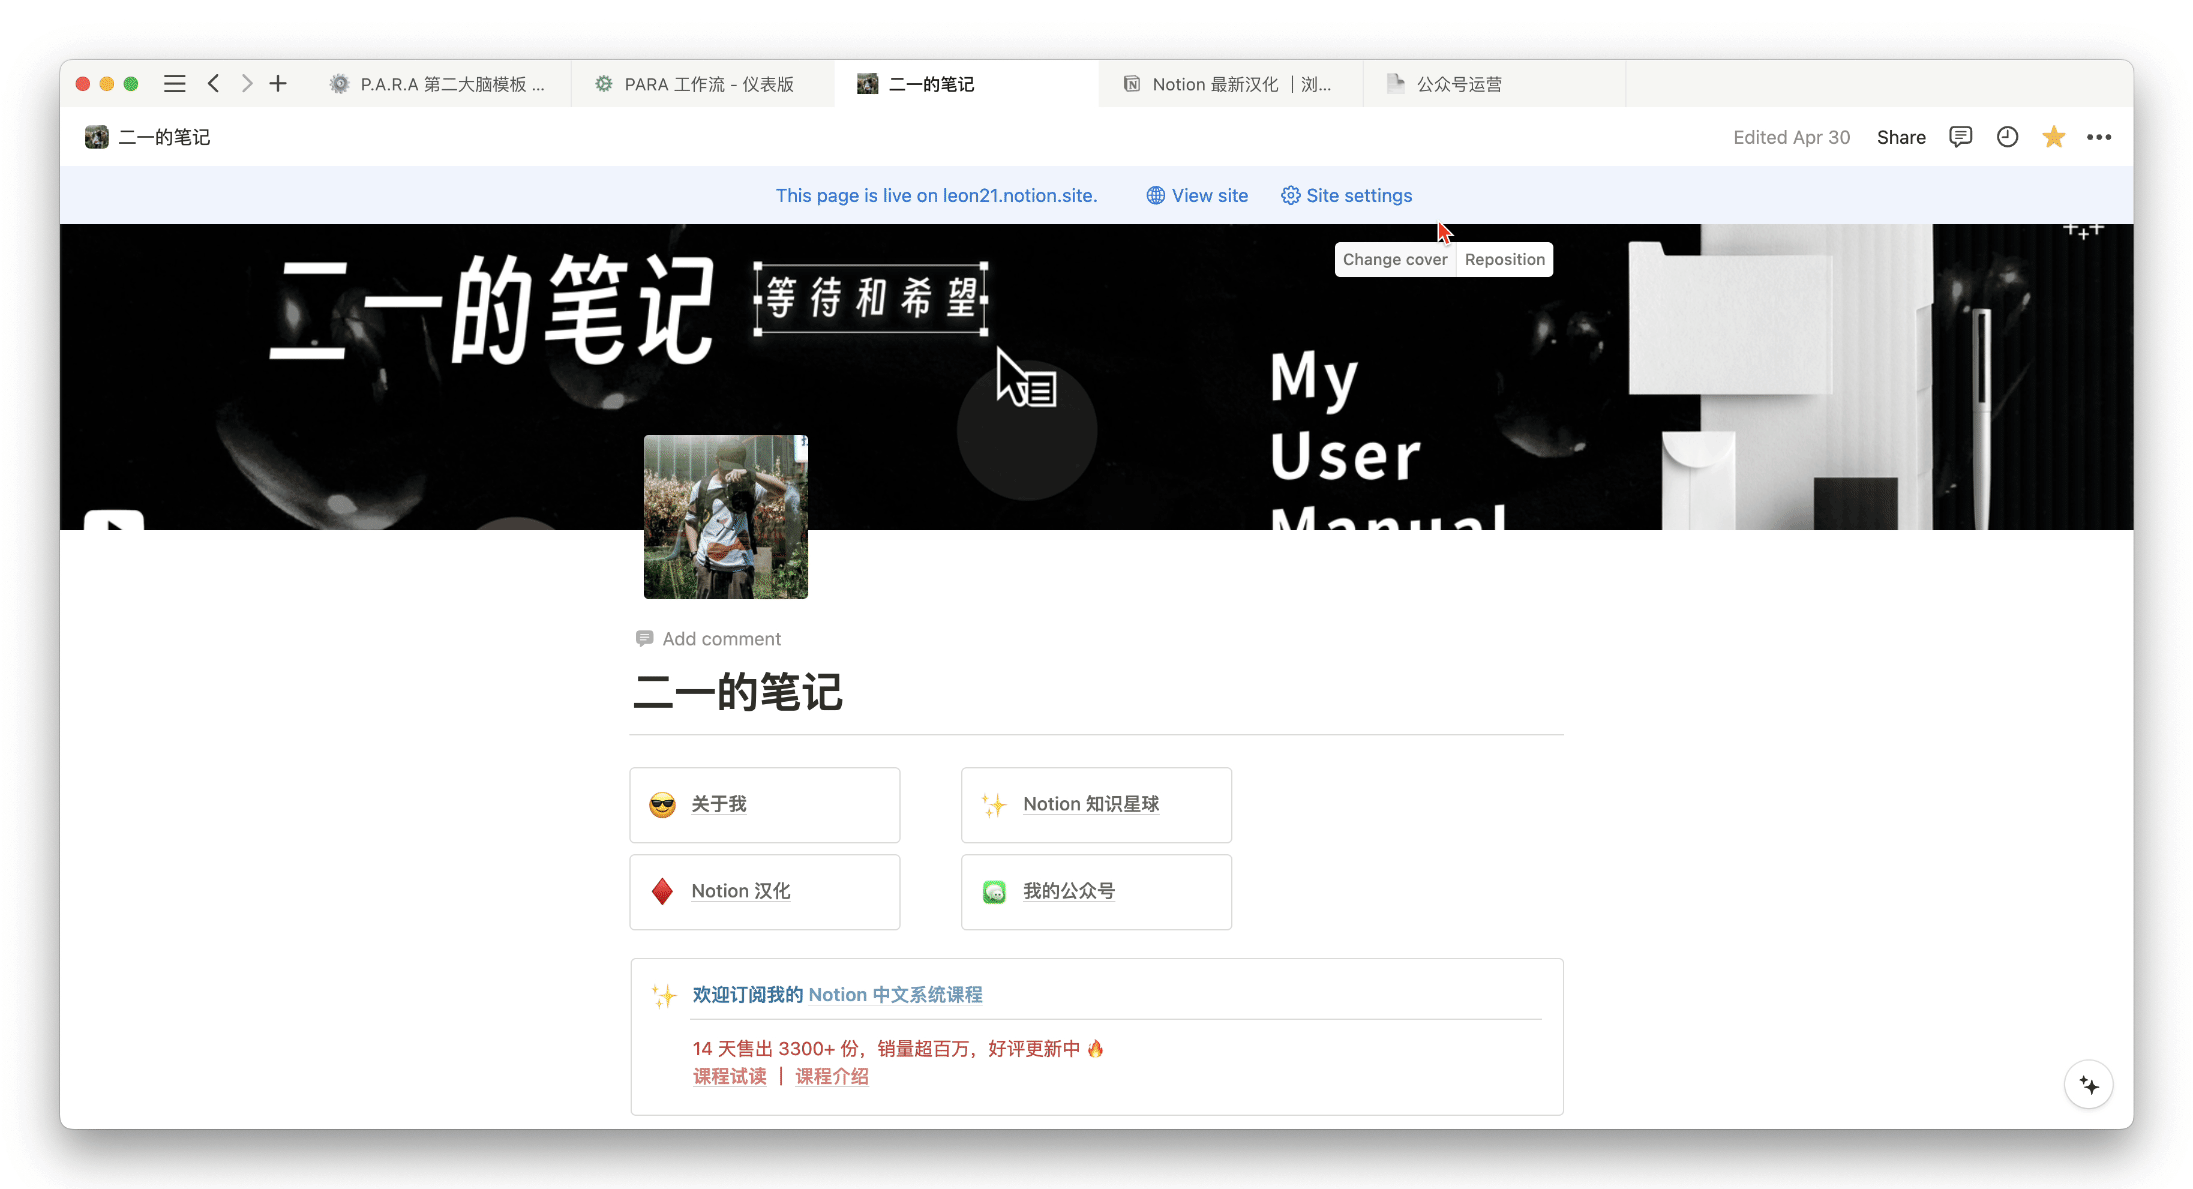Switch to PARA 工作流 - 仪表版 tab
Screen dimensions: 2193x1189
coord(703,84)
